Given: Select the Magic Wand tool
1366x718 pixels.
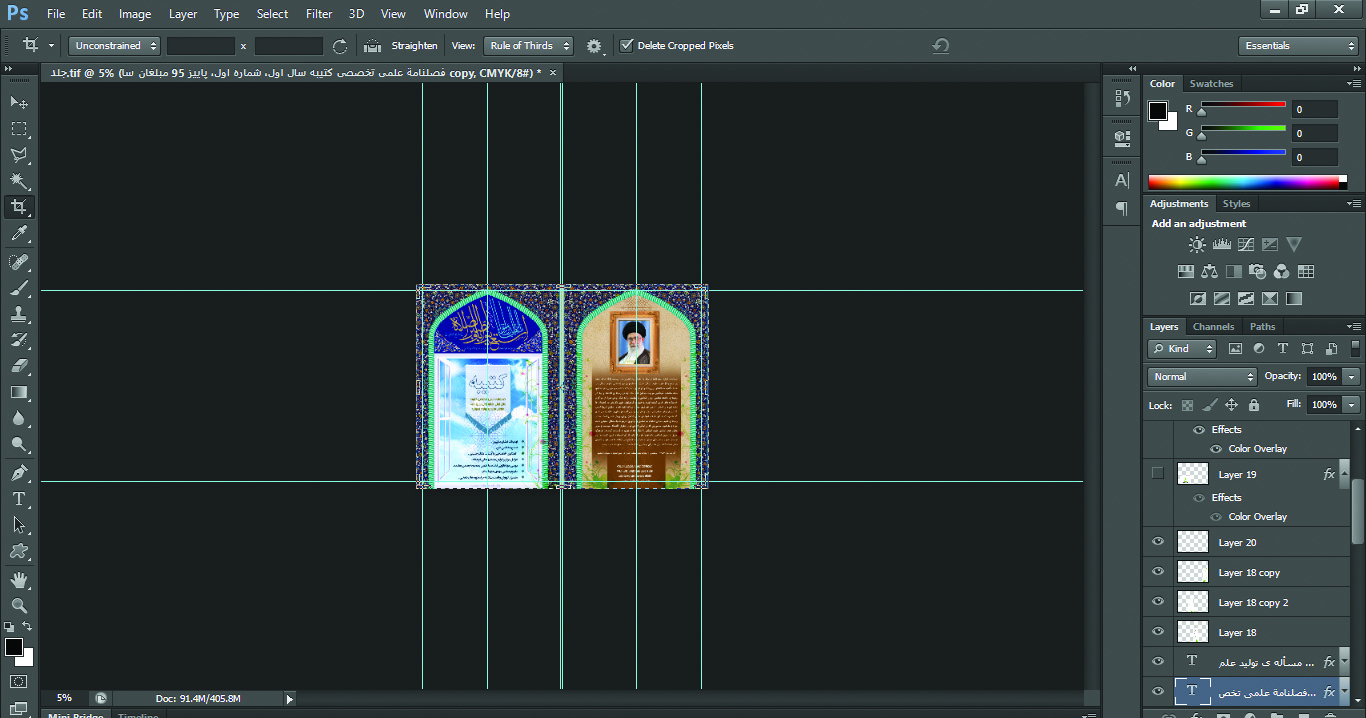Looking at the screenshot, I should click(x=19, y=181).
